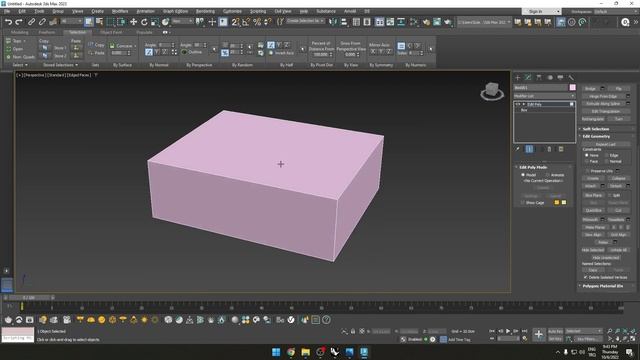
Task: Click the yellow Show Cage color swatch
Action: (x=564, y=202)
